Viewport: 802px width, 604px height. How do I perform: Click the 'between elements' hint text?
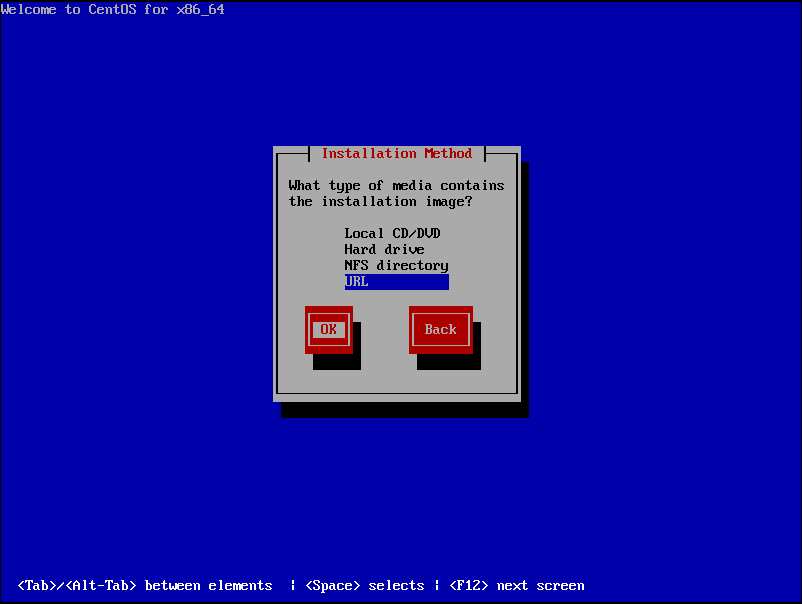208,585
